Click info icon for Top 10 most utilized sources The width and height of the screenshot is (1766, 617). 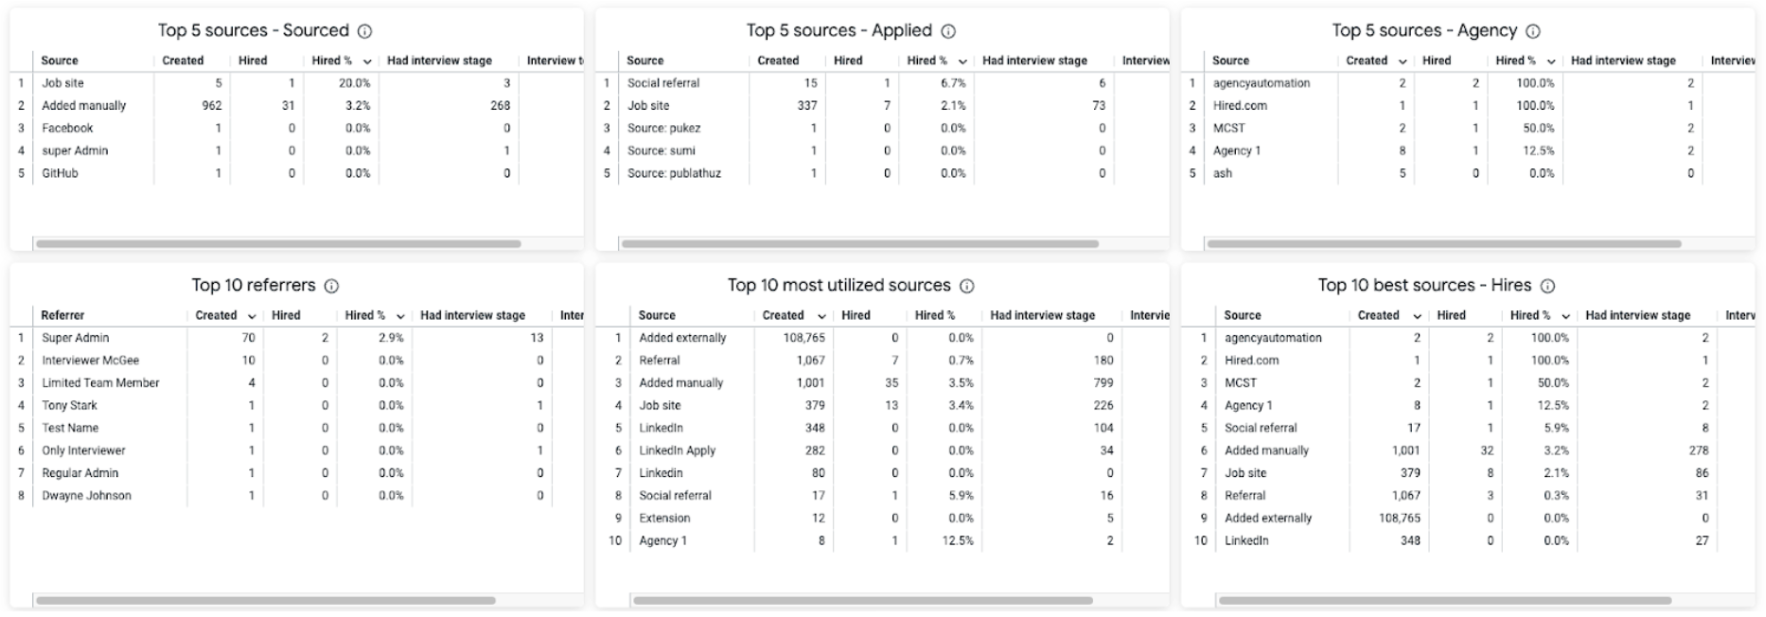click(x=967, y=286)
